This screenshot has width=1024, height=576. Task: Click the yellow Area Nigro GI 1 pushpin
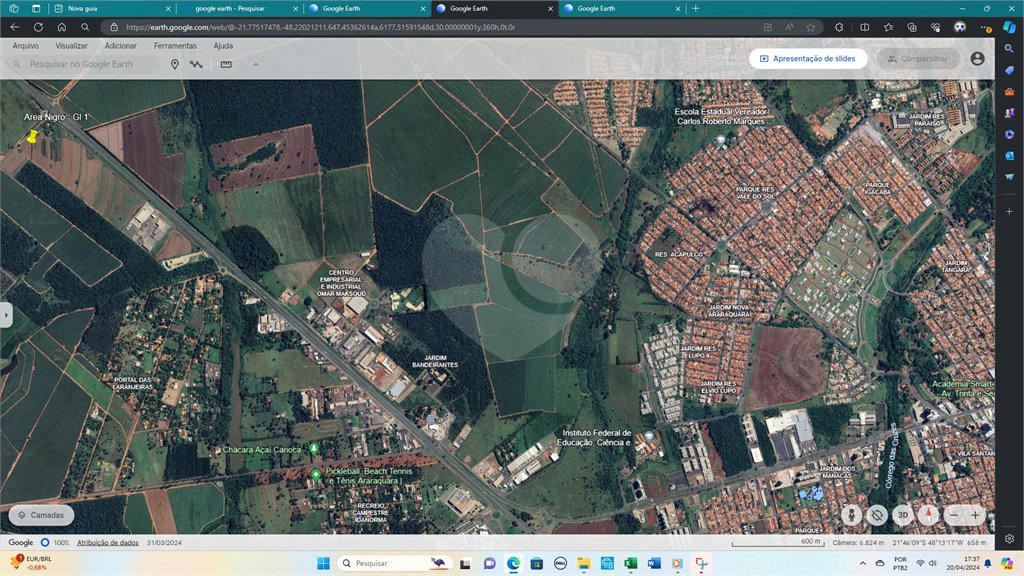pos(32,136)
